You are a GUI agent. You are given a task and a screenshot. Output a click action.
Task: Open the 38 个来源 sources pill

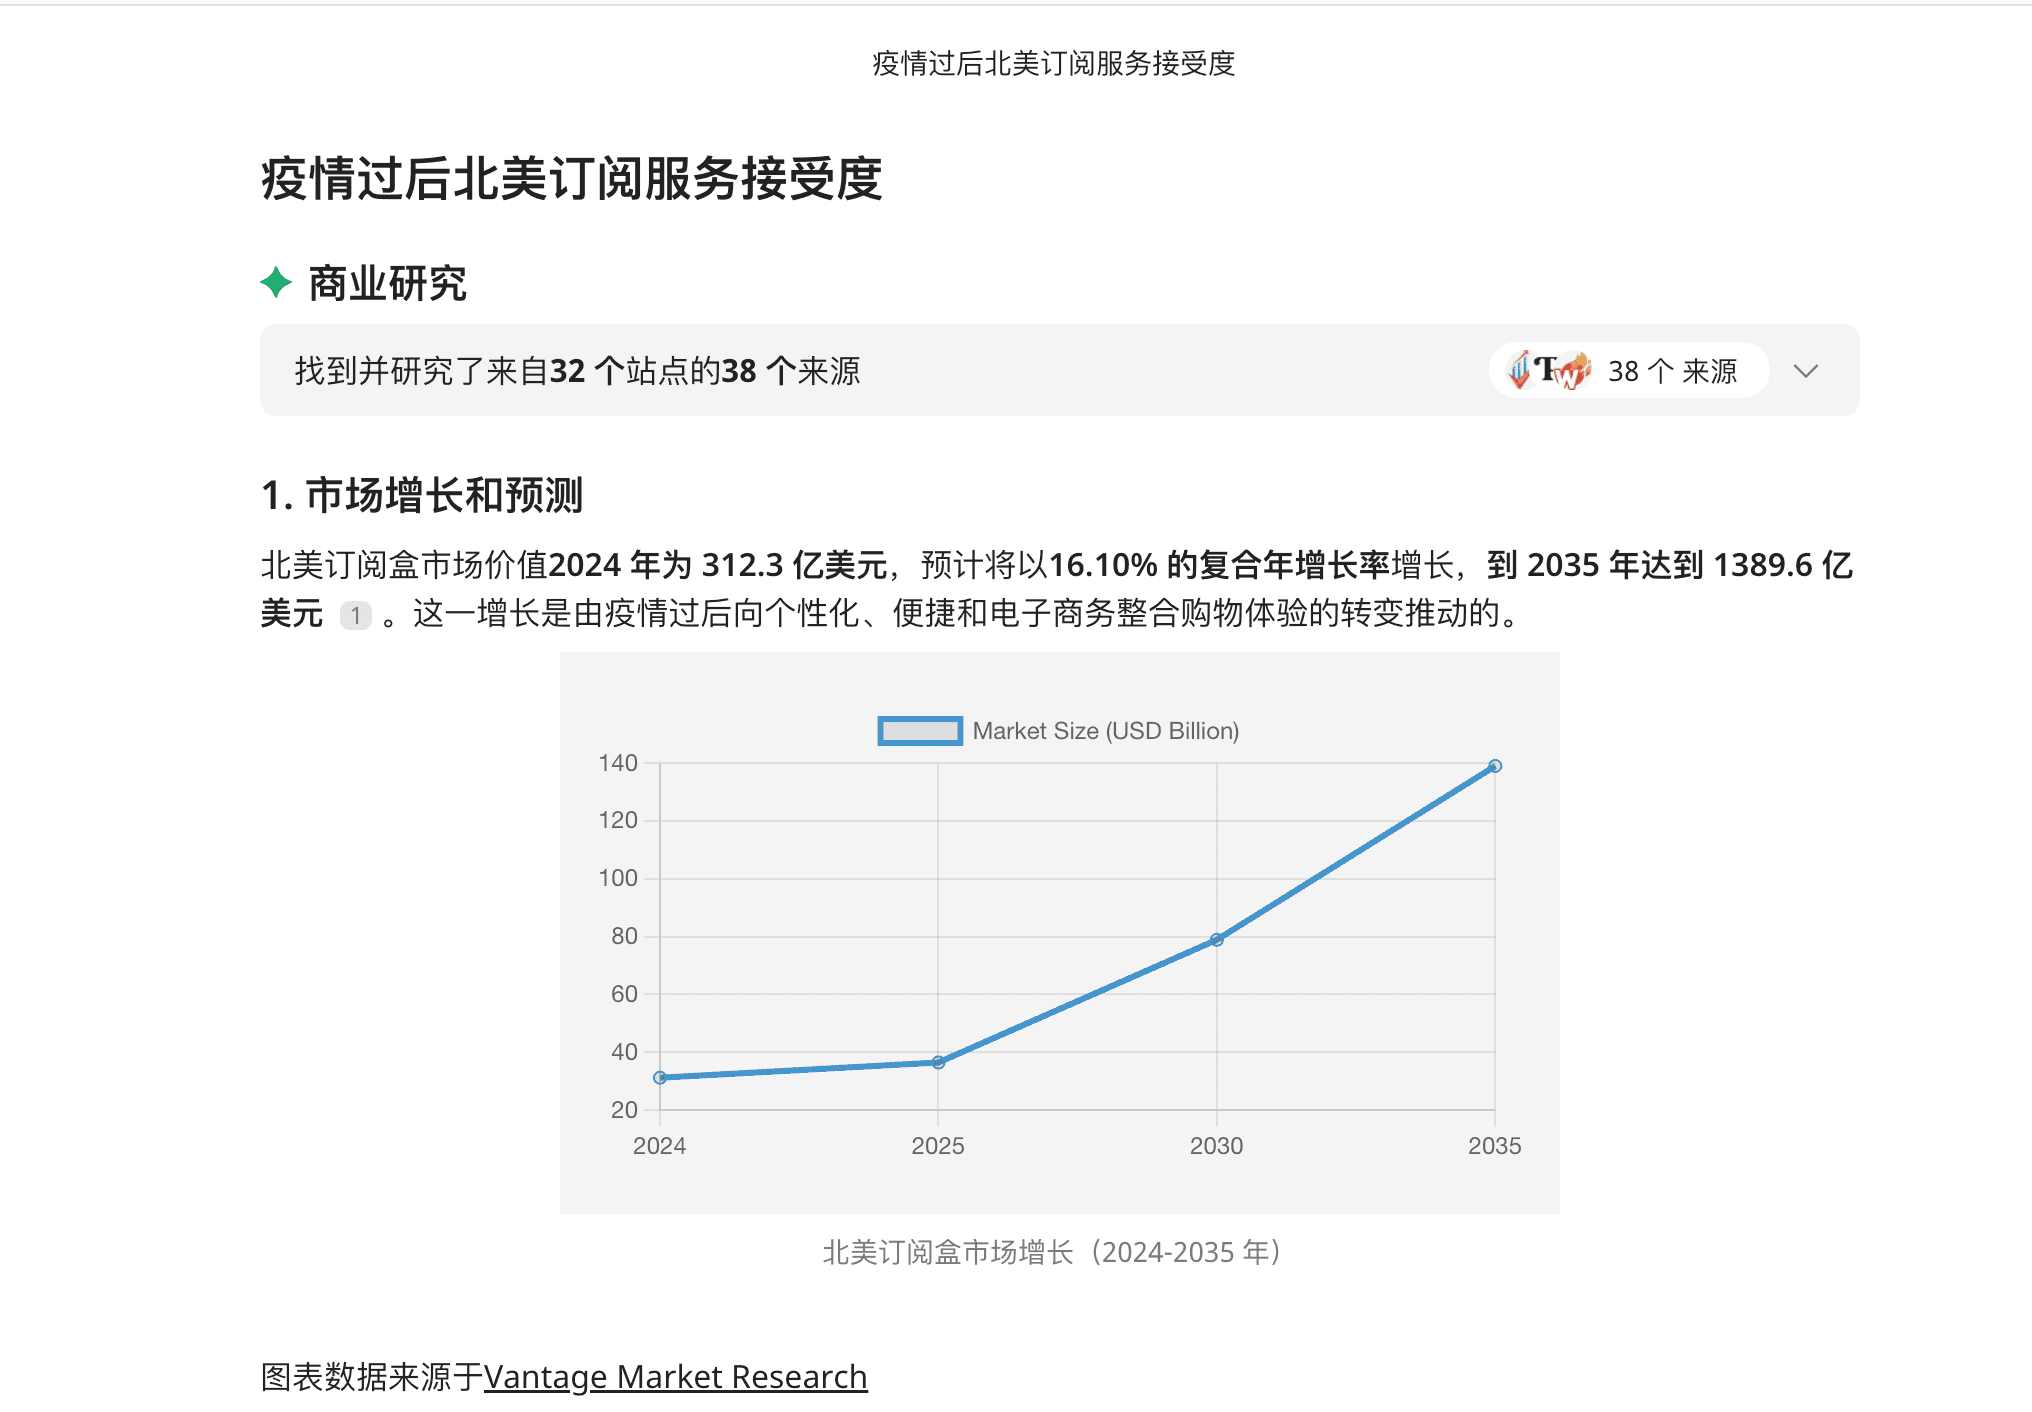pos(1671,371)
